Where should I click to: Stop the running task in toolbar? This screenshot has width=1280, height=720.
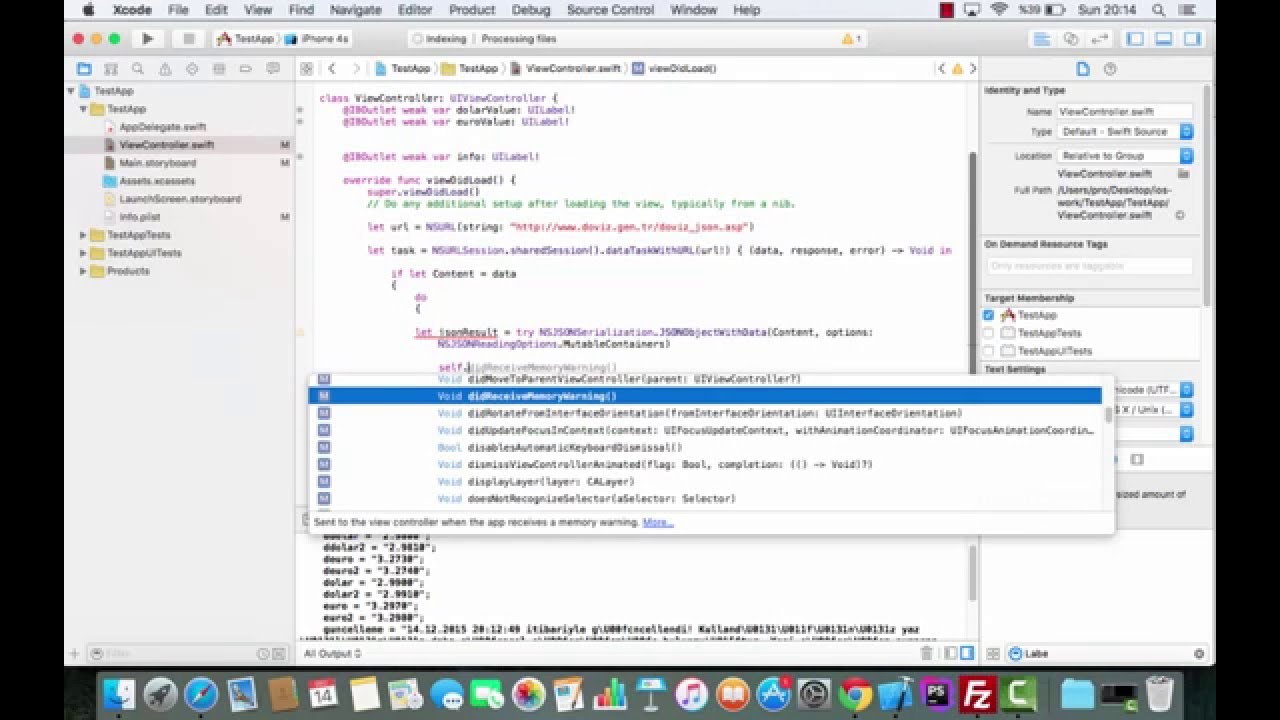point(187,39)
